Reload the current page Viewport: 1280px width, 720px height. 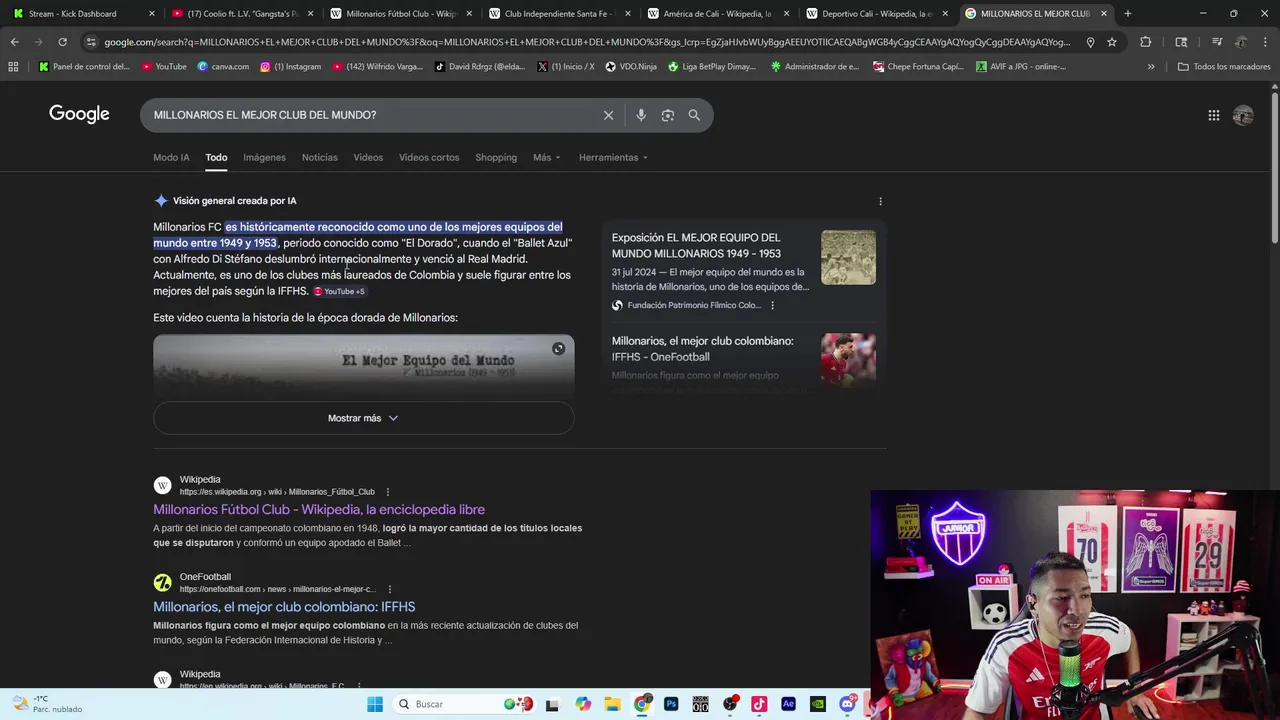[62, 42]
